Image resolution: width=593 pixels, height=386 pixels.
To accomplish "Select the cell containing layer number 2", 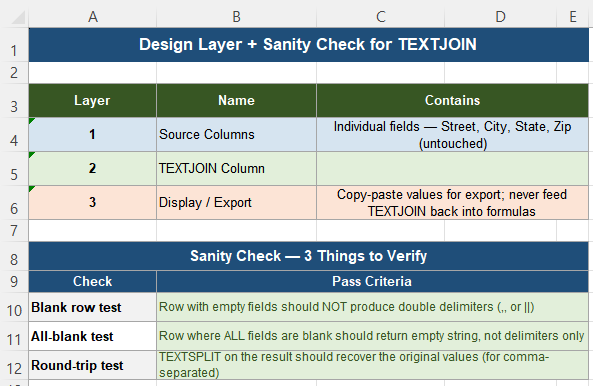I will tap(93, 169).
